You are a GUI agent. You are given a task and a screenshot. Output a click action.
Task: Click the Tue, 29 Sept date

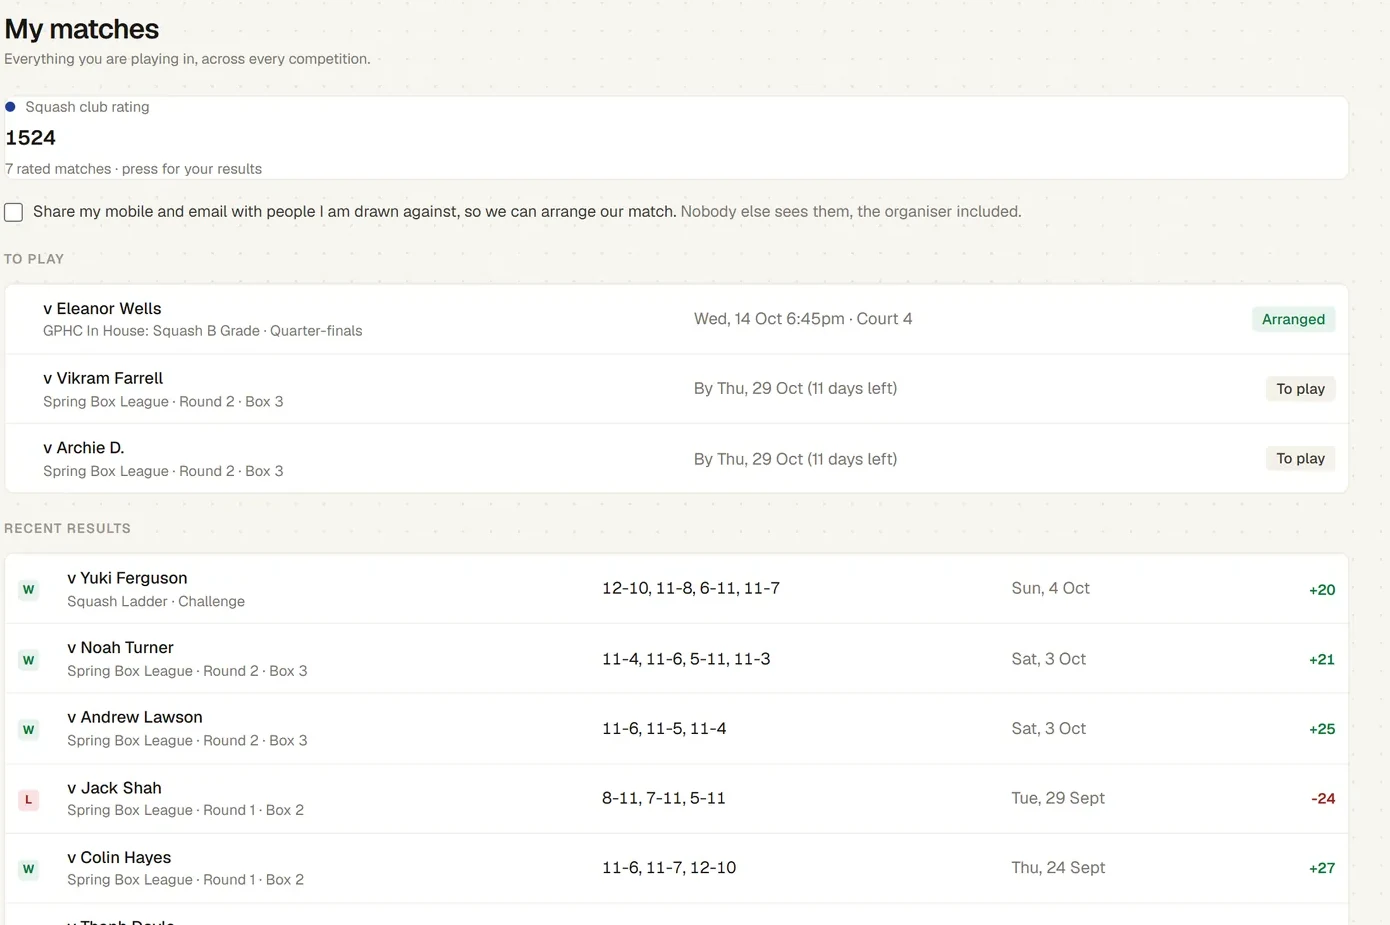(1058, 798)
